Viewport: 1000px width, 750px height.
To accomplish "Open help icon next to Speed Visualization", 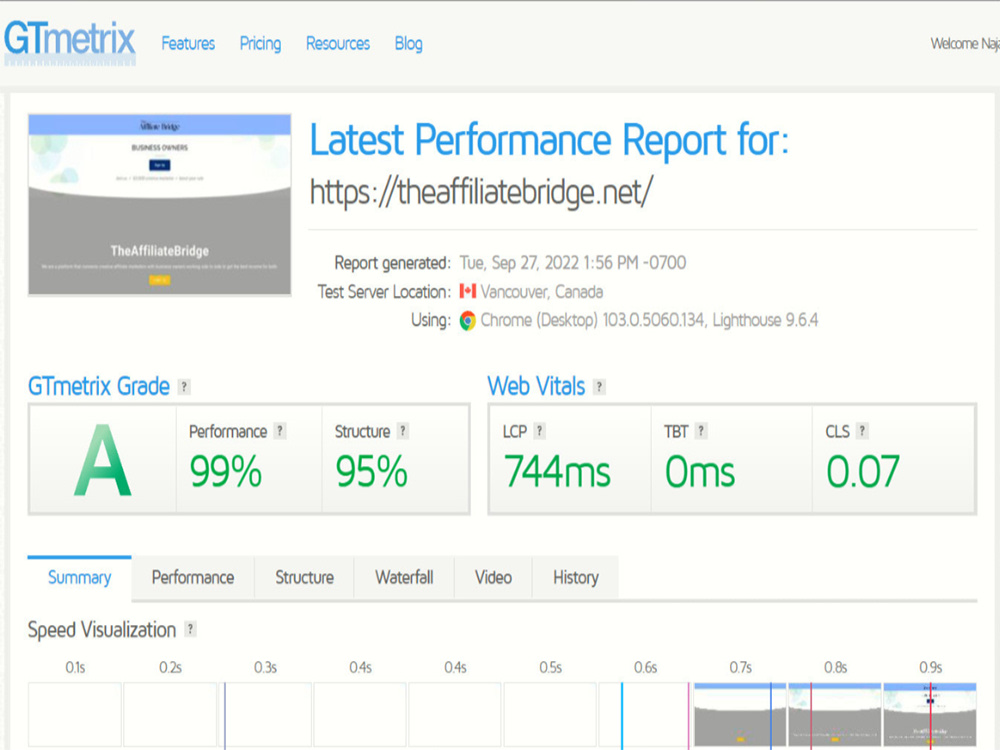I will pyautogui.click(x=190, y=629).
